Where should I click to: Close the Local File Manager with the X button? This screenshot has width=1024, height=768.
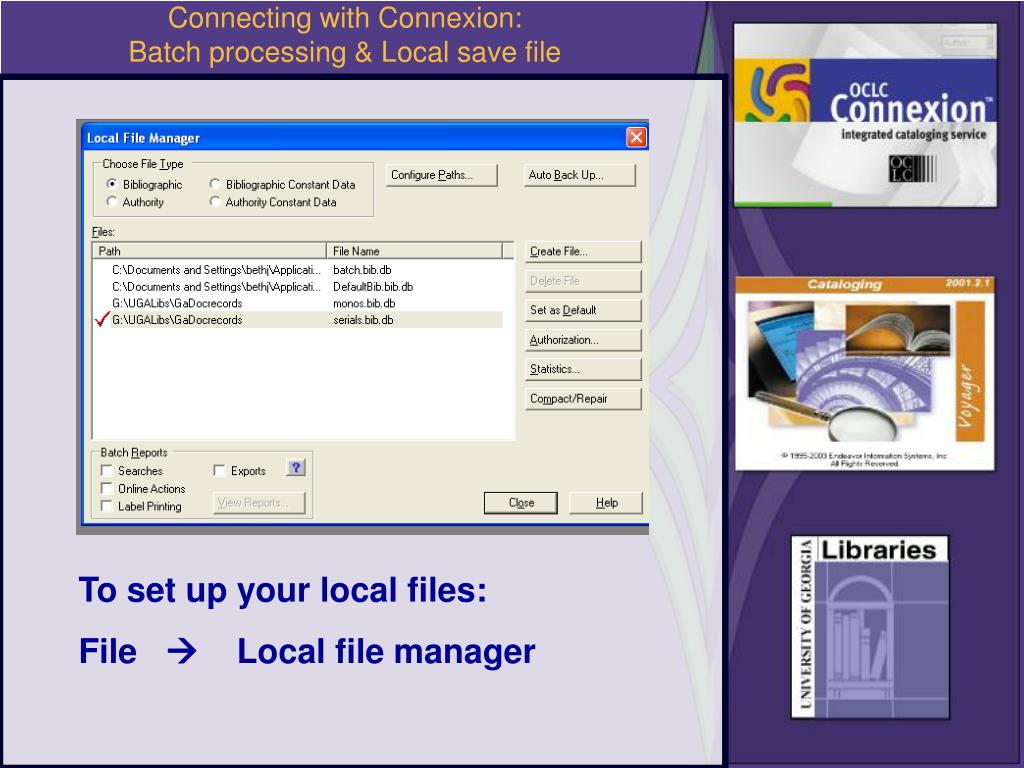(x=636, y=137)
